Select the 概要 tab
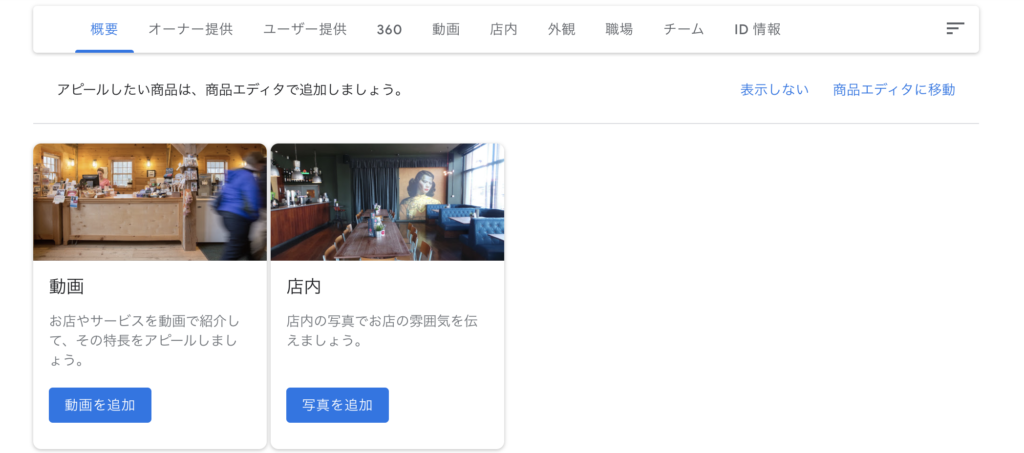Screen dimensions: 1024x453 click(x=104, y=29)
